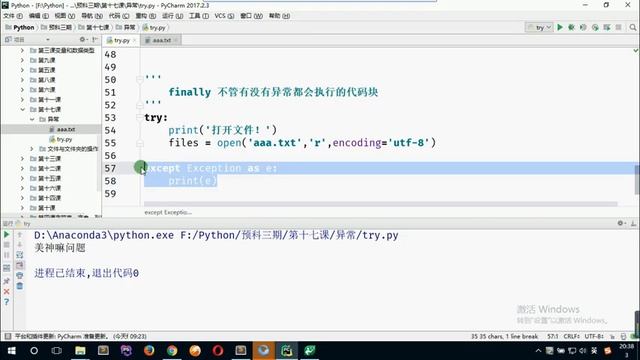Image resolution: width=640 pixels, height=360 pixels.
Task: Click the editor horizontal scrollbar
Action: coord(380,204)
